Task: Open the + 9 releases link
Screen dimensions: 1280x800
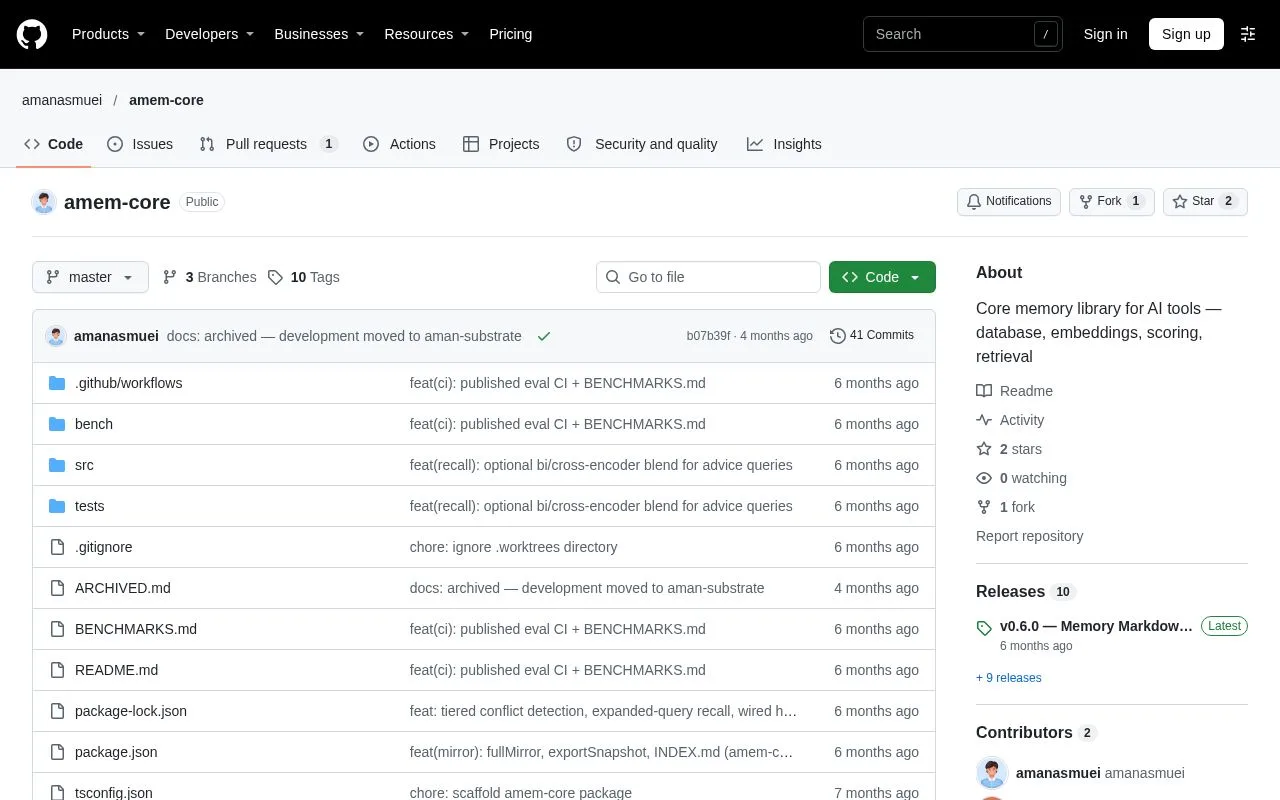Action: point(1009,678)
